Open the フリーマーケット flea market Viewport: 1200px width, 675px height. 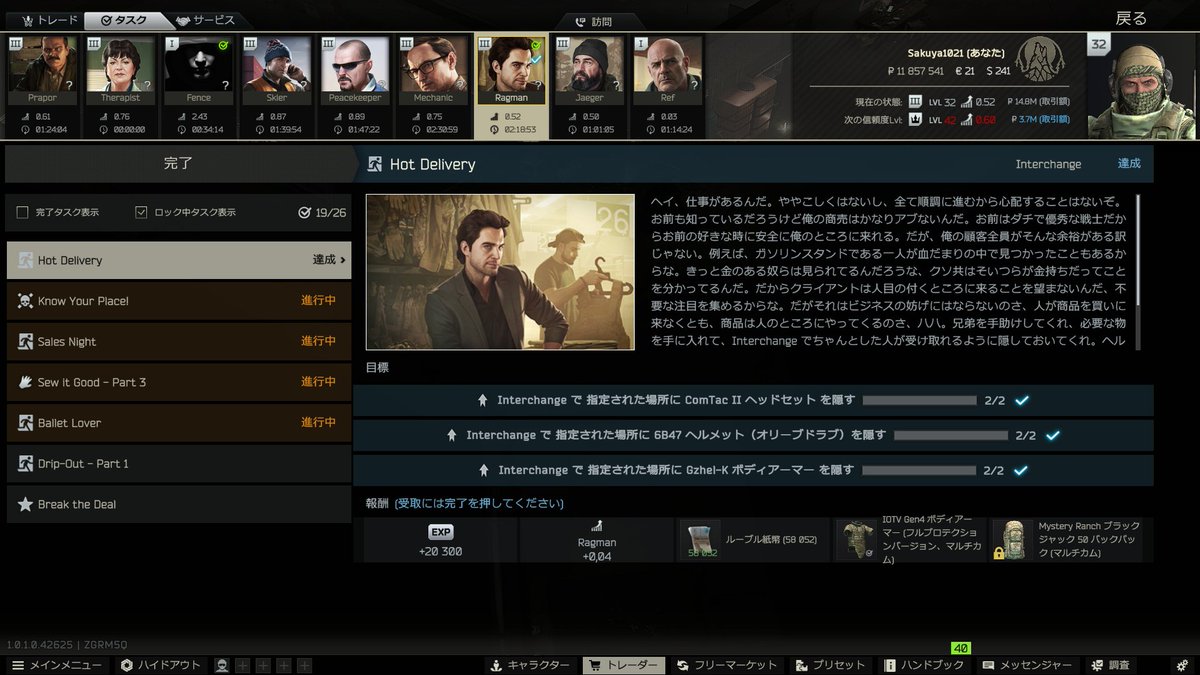[x=727, y=665]
